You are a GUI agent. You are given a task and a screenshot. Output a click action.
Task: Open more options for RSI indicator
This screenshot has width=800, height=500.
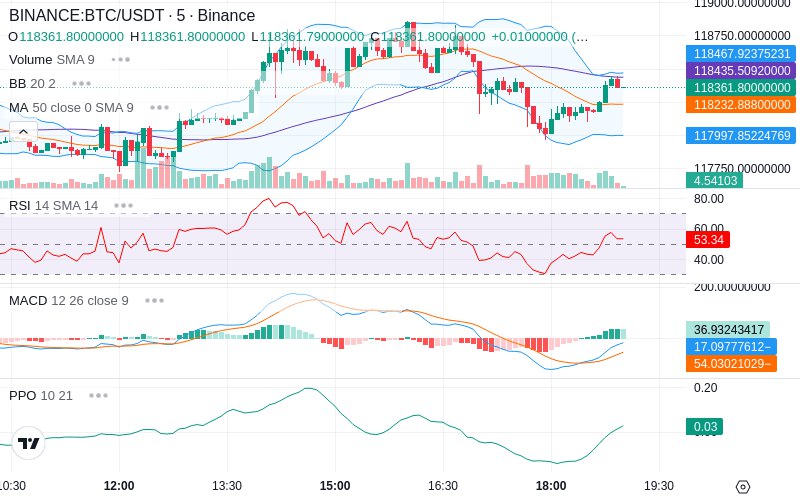[x=123, y=206]
